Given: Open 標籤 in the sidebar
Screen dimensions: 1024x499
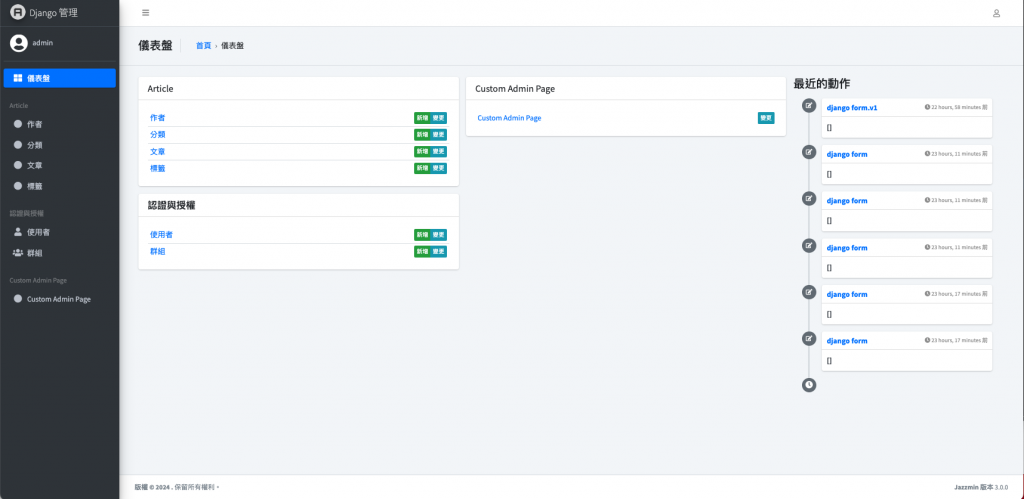Looking at the screenshot, I should (59, 186).
